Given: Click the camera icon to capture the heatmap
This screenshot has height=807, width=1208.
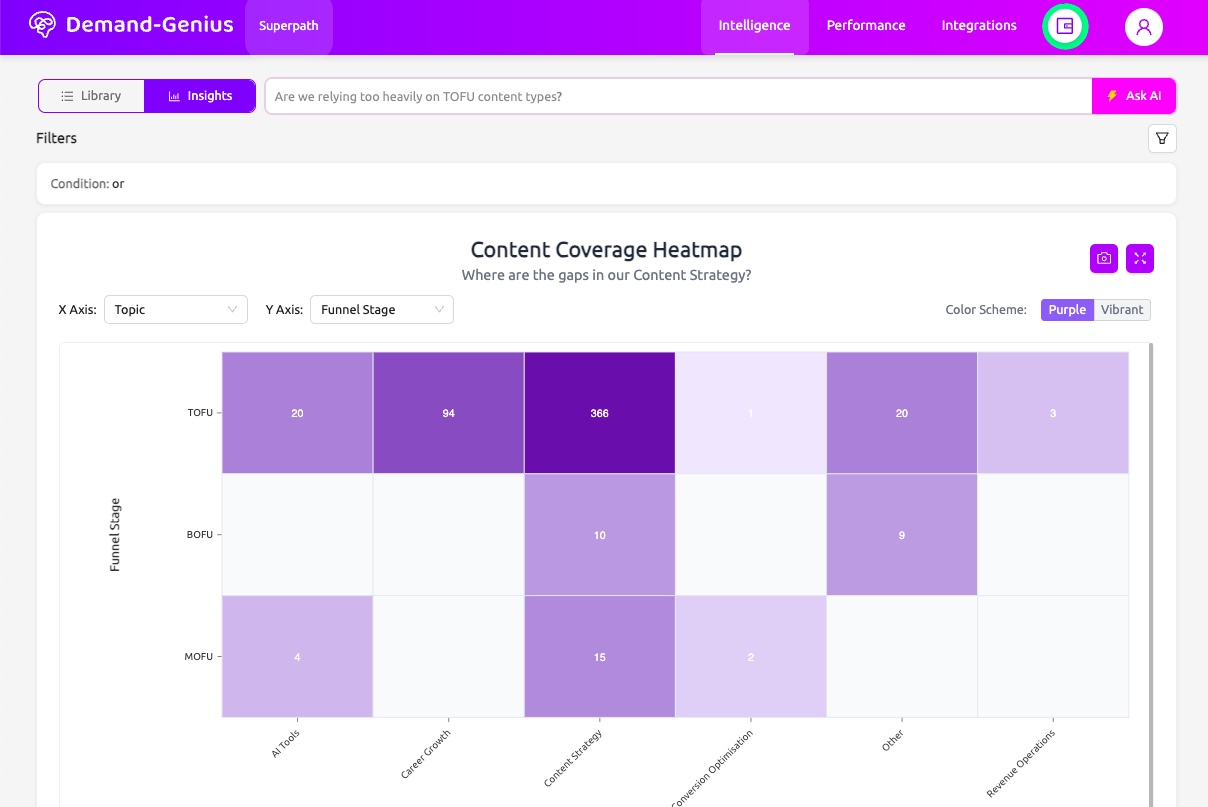Looking at the screenshot, I should pos(1103,258).
